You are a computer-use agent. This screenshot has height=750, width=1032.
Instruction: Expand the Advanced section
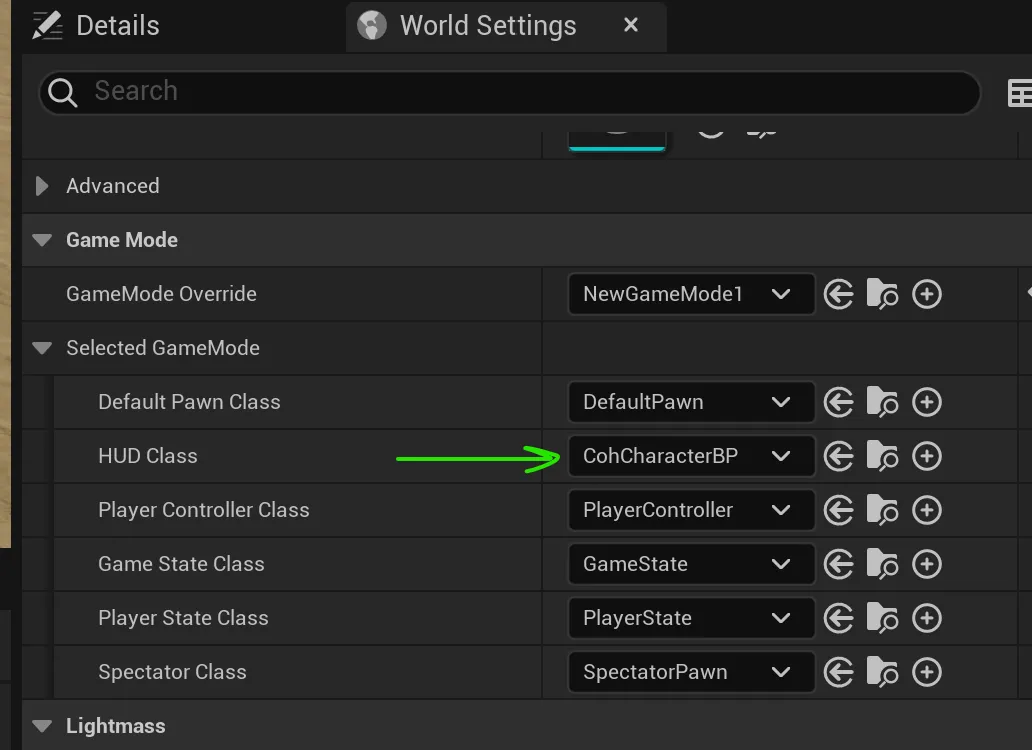point(42,186)
